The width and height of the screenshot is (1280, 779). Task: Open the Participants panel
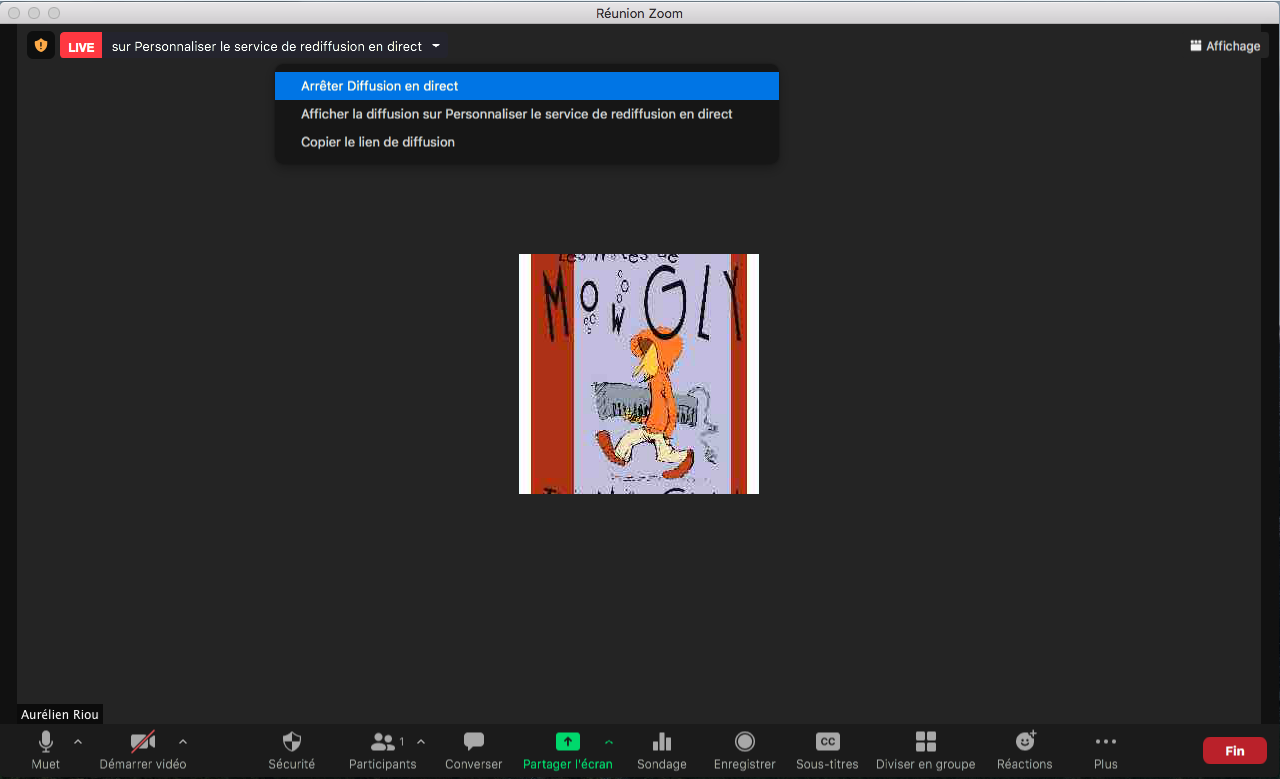383,742
